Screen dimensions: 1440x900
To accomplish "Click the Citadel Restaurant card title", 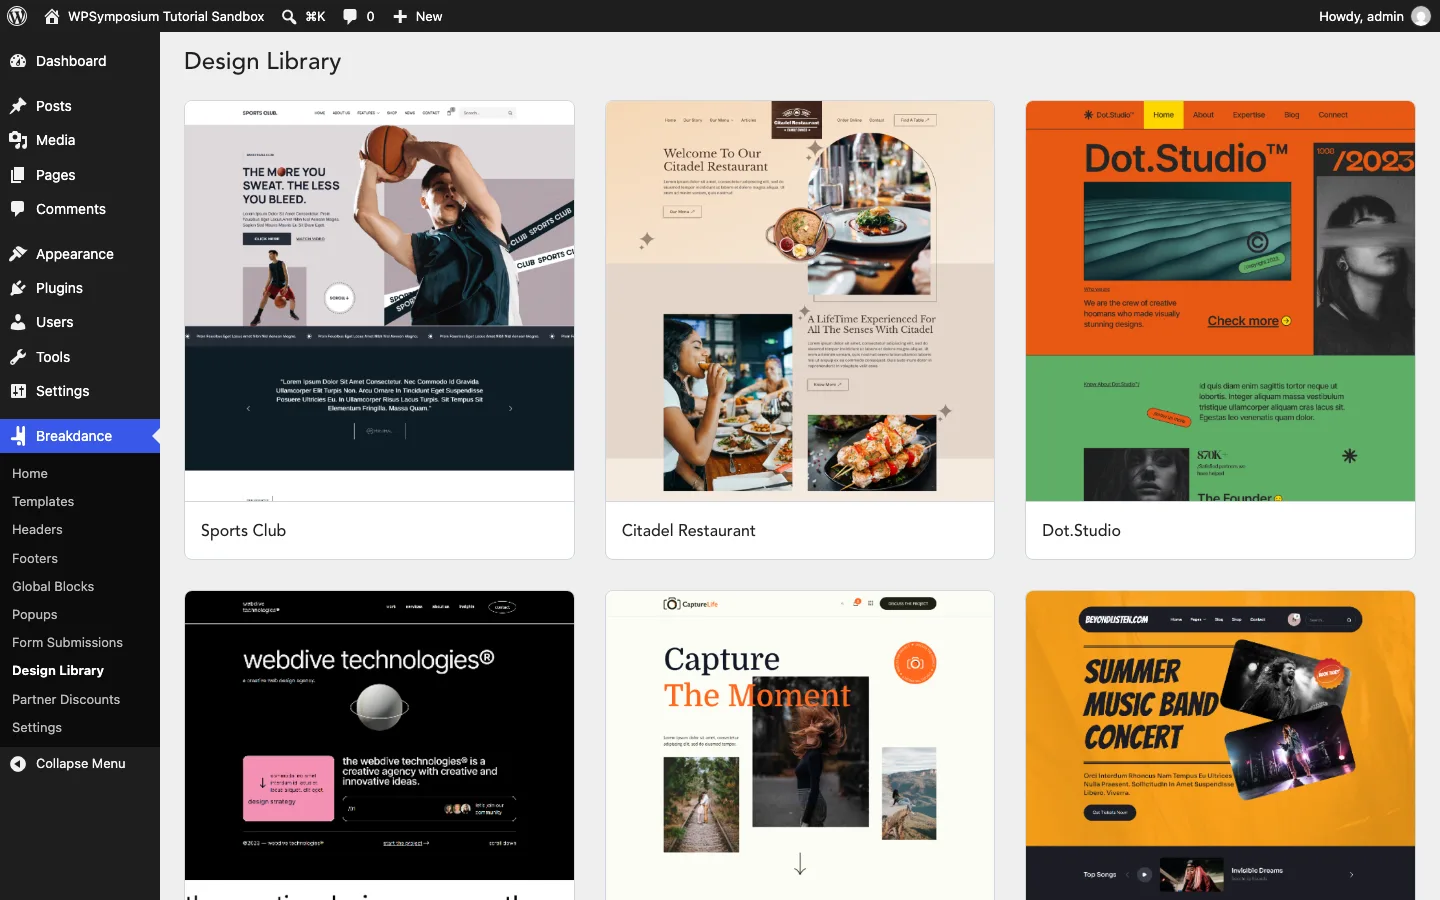I will click(689, 531).
